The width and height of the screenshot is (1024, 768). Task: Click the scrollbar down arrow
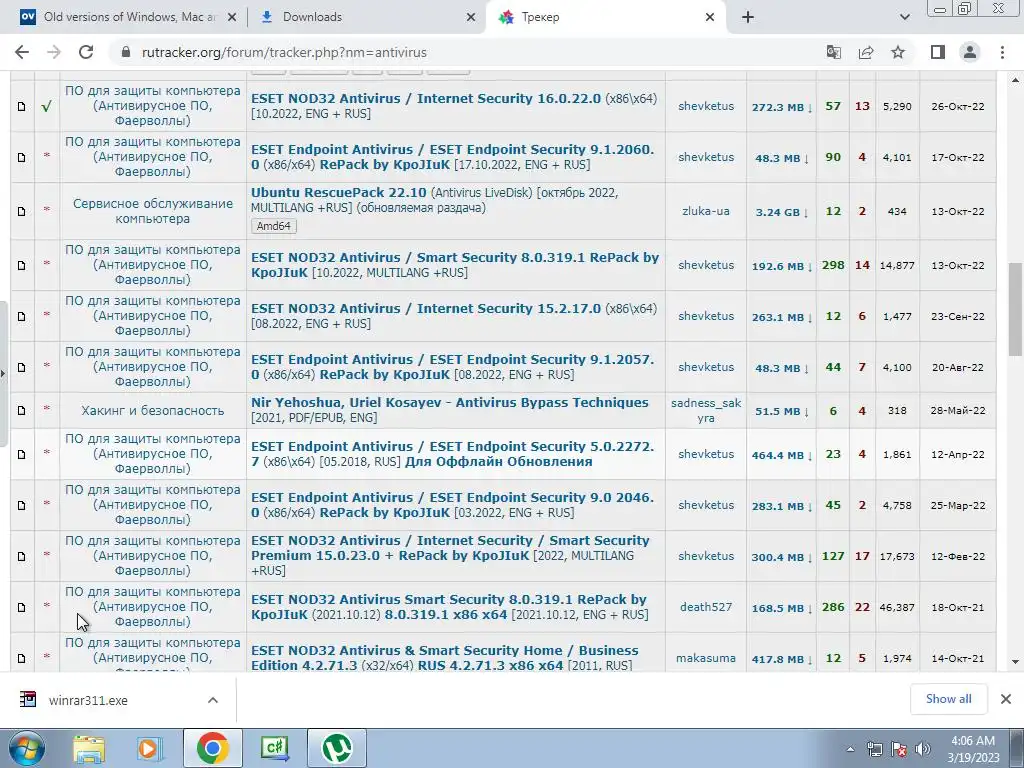tap(1015, 662)
